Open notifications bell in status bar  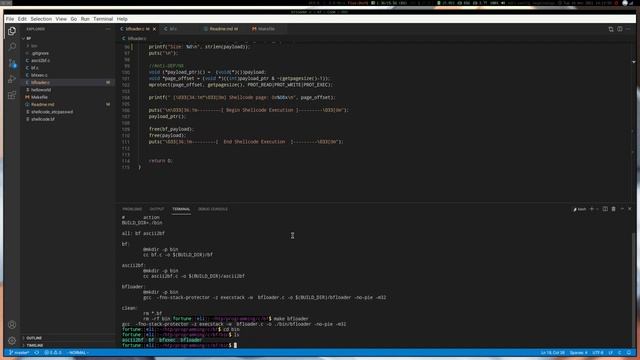[629, 353]
